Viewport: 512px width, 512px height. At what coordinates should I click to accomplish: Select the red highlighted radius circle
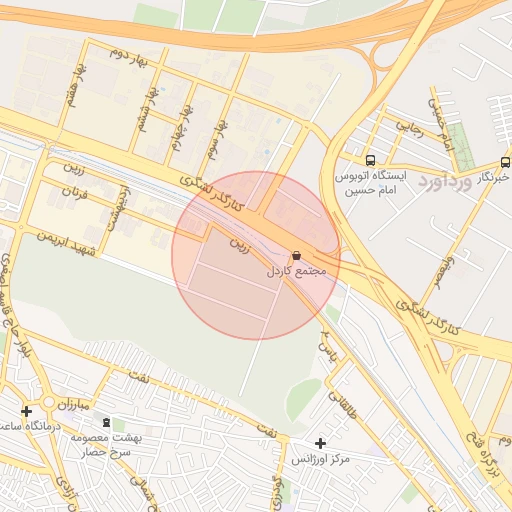pos(256,255)
